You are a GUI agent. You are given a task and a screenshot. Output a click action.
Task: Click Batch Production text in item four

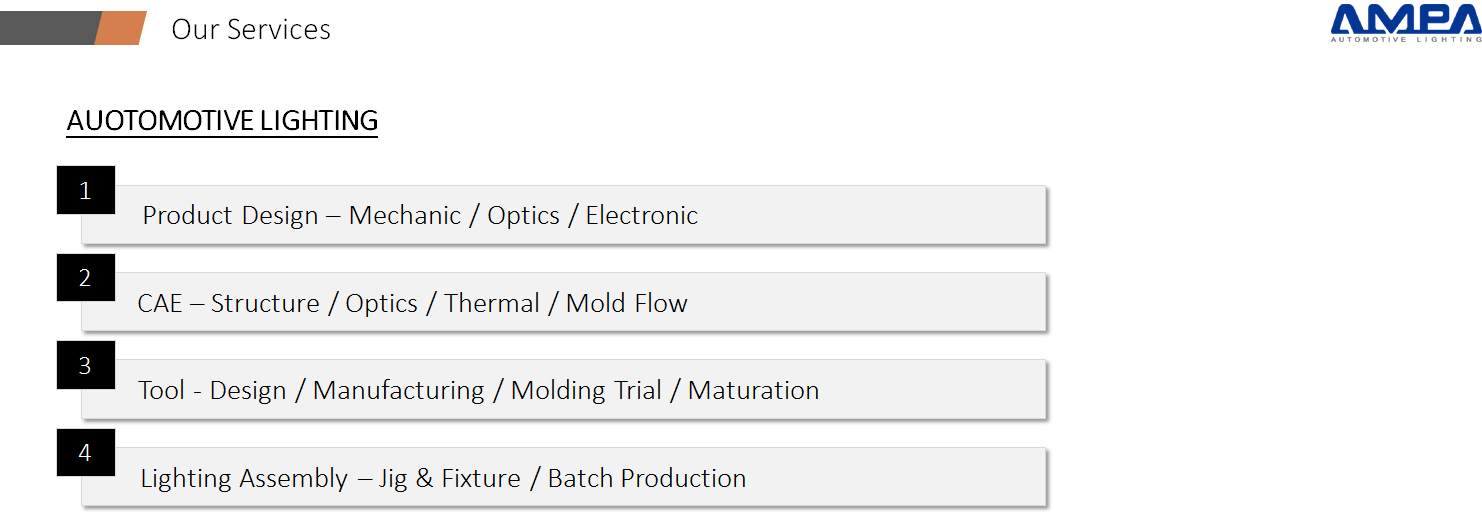[647, 478]
